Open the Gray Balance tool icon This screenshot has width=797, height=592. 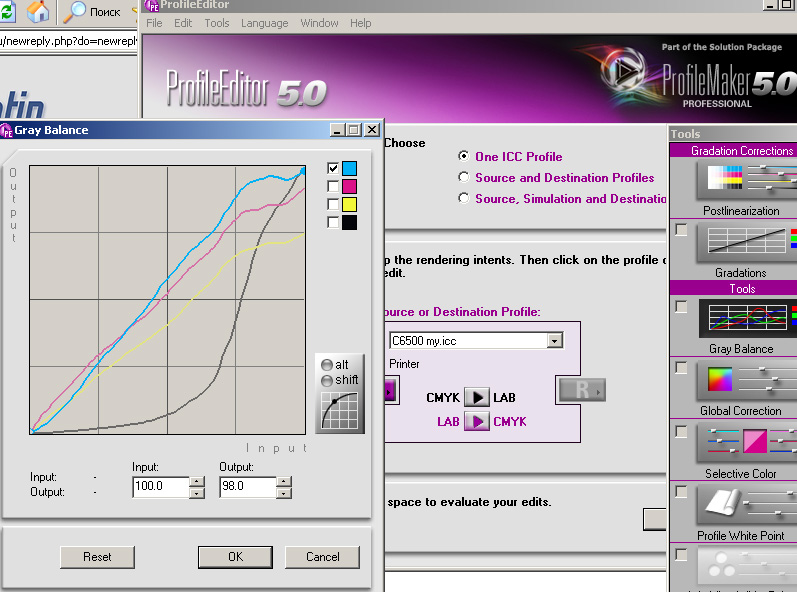pyautogui.click(x=746, y=319)
